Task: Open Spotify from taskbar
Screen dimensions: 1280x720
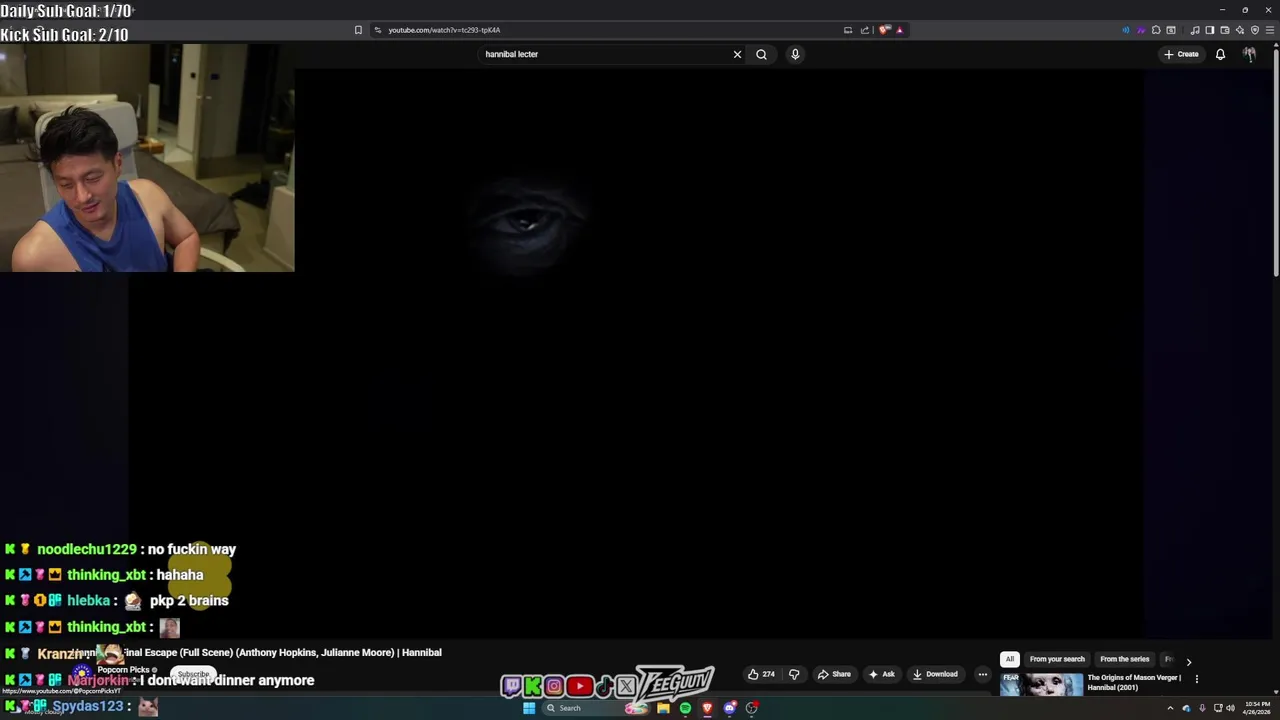Action: 685,708
